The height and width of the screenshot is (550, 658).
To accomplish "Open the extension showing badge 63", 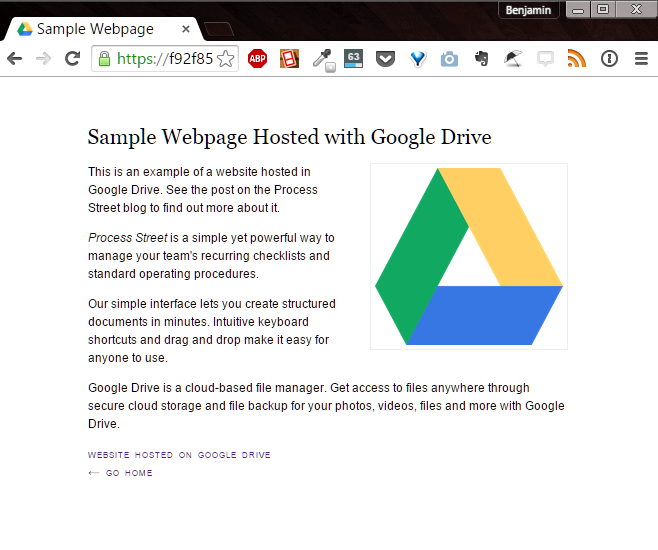I will coord(353,59).
